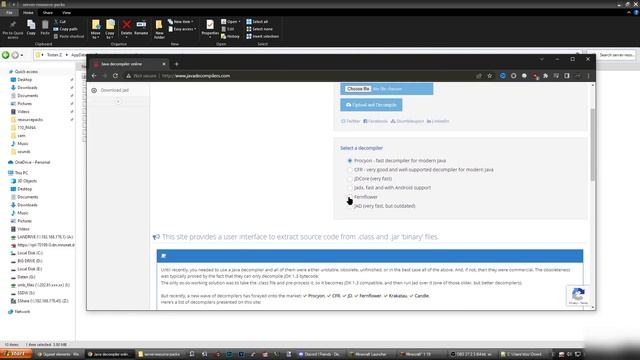
Task: Select the Jadx Android support radio button
Action: coord(350,188)
